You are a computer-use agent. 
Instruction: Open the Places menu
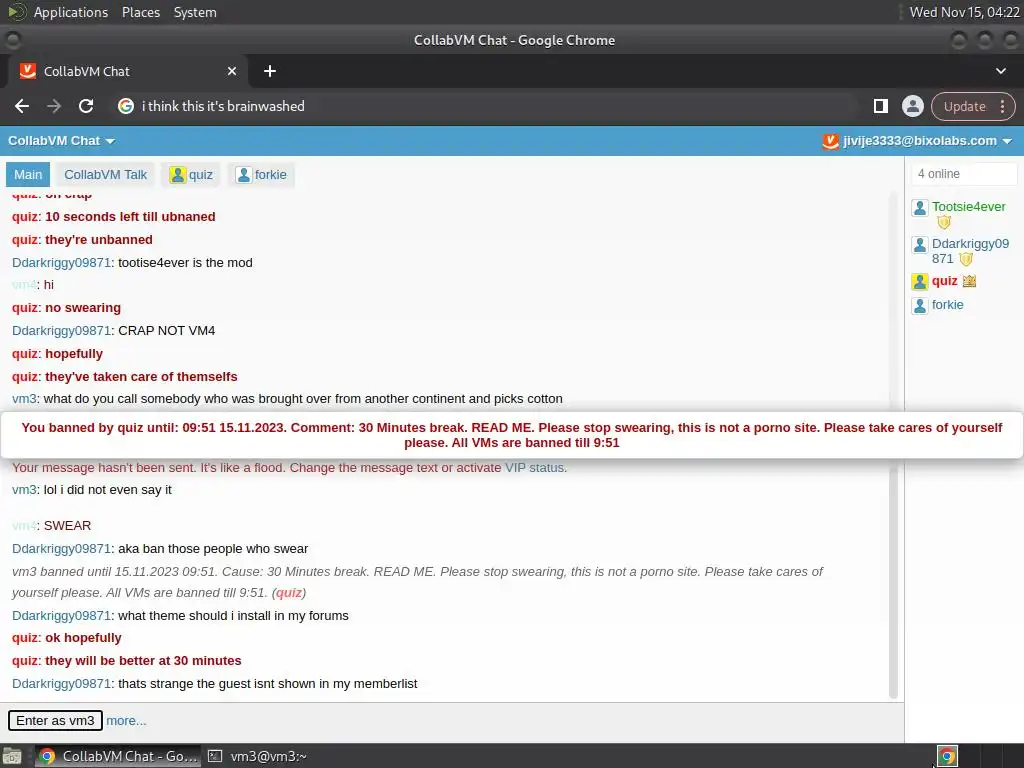pyautogui.click(x=141, y=12)
